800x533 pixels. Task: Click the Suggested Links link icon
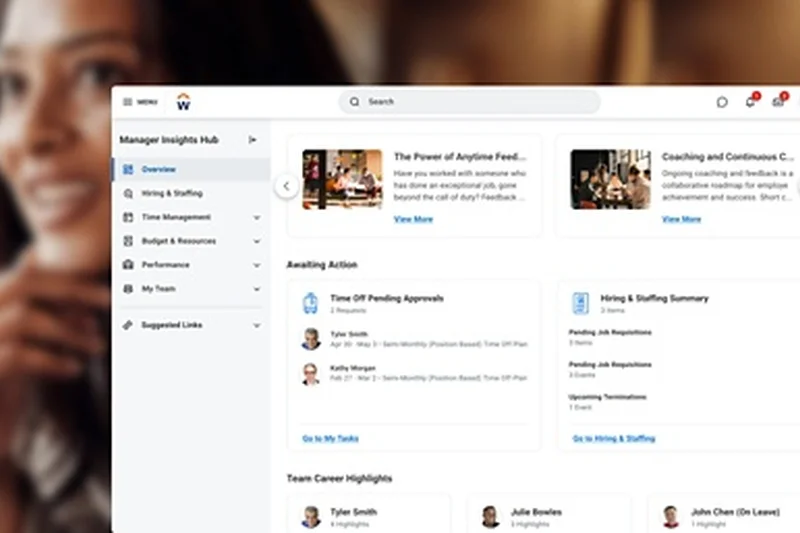pos(128,325)
